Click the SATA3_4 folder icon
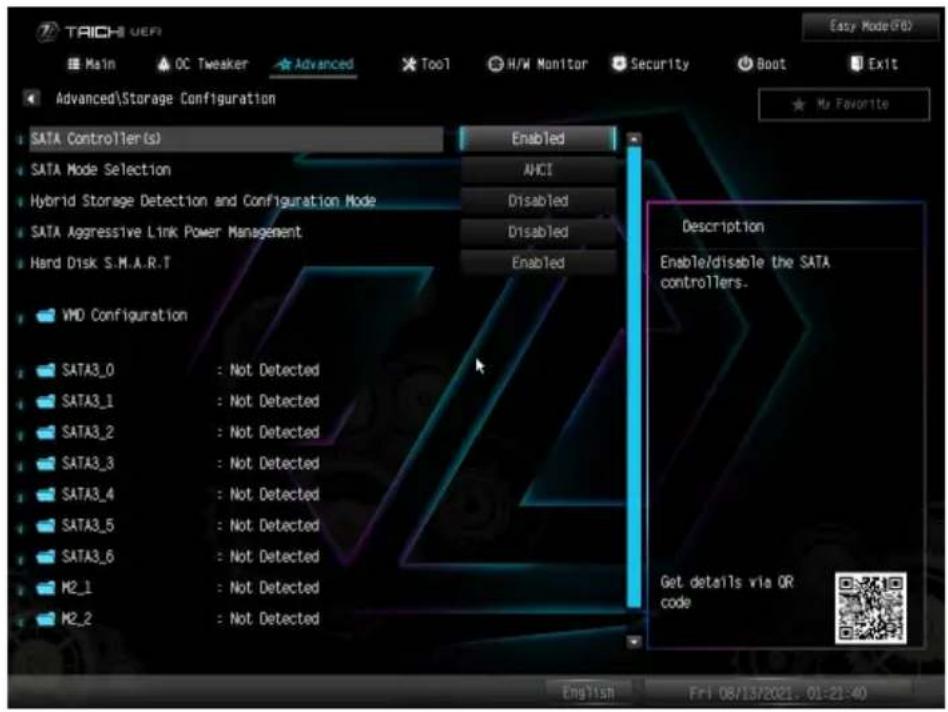 [x=45, y=495]
